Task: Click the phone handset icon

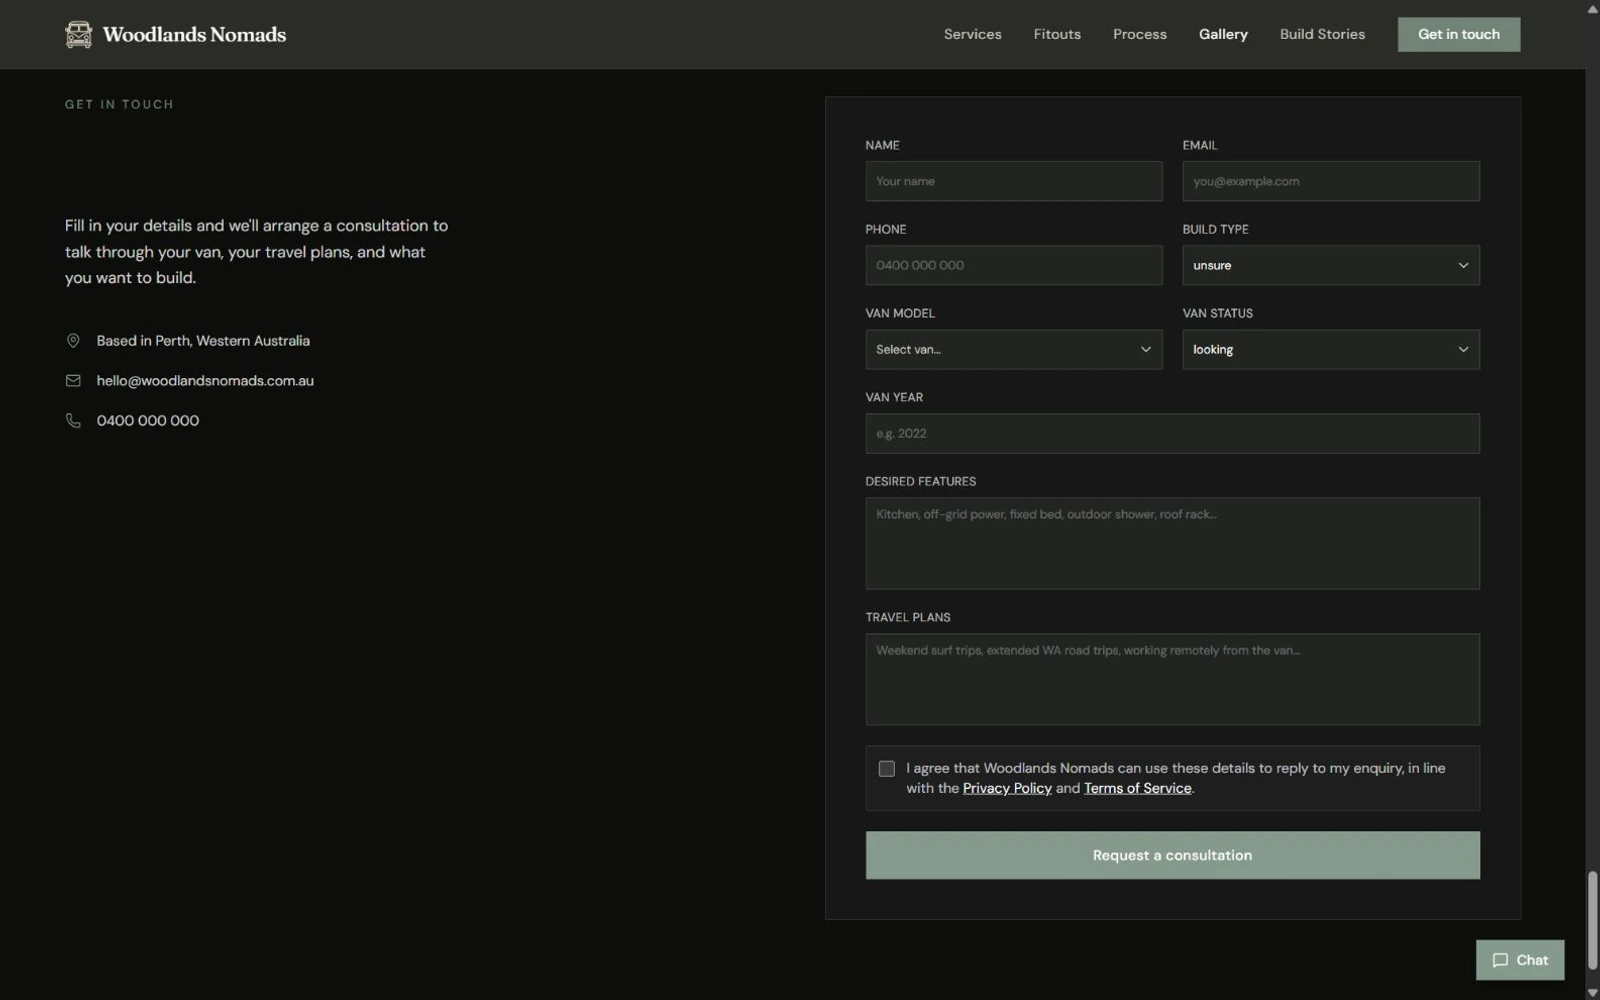Action: [73, 421]
